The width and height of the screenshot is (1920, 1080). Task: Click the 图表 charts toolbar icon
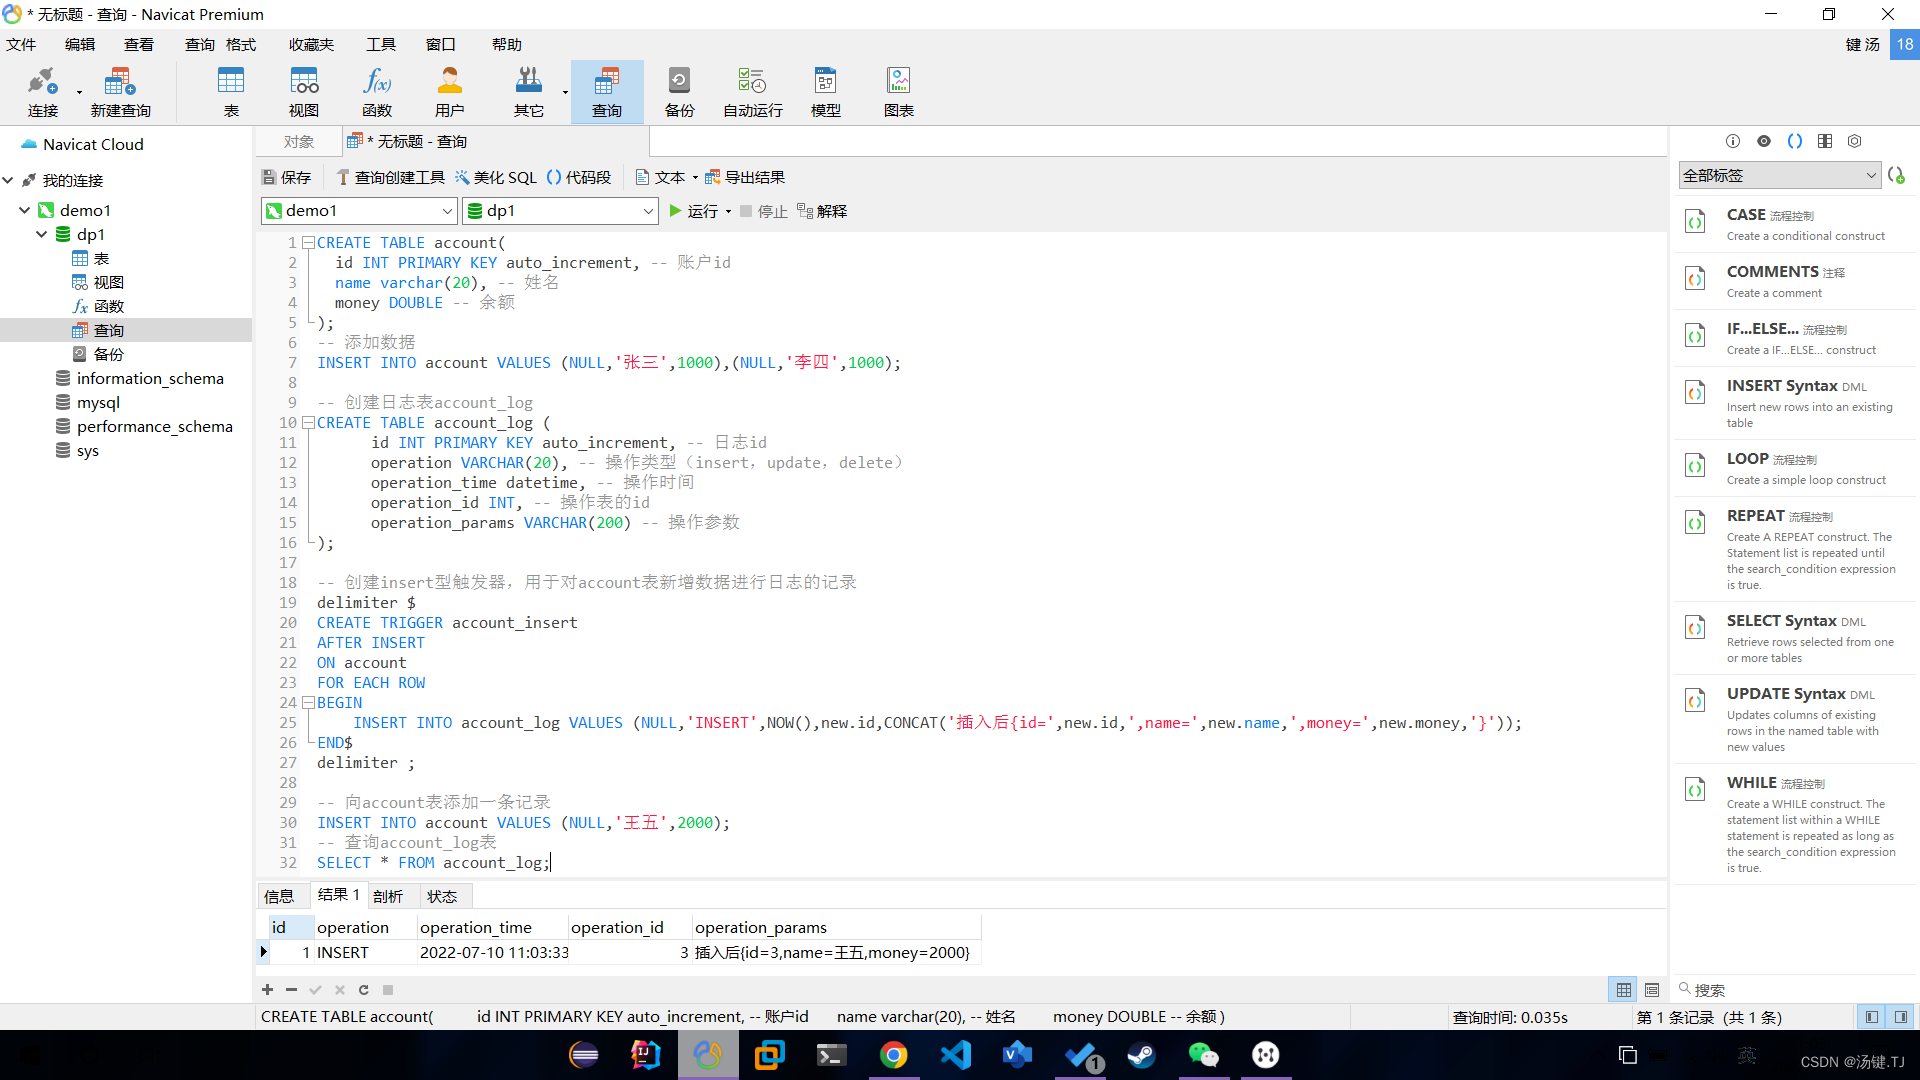point(898,92)
